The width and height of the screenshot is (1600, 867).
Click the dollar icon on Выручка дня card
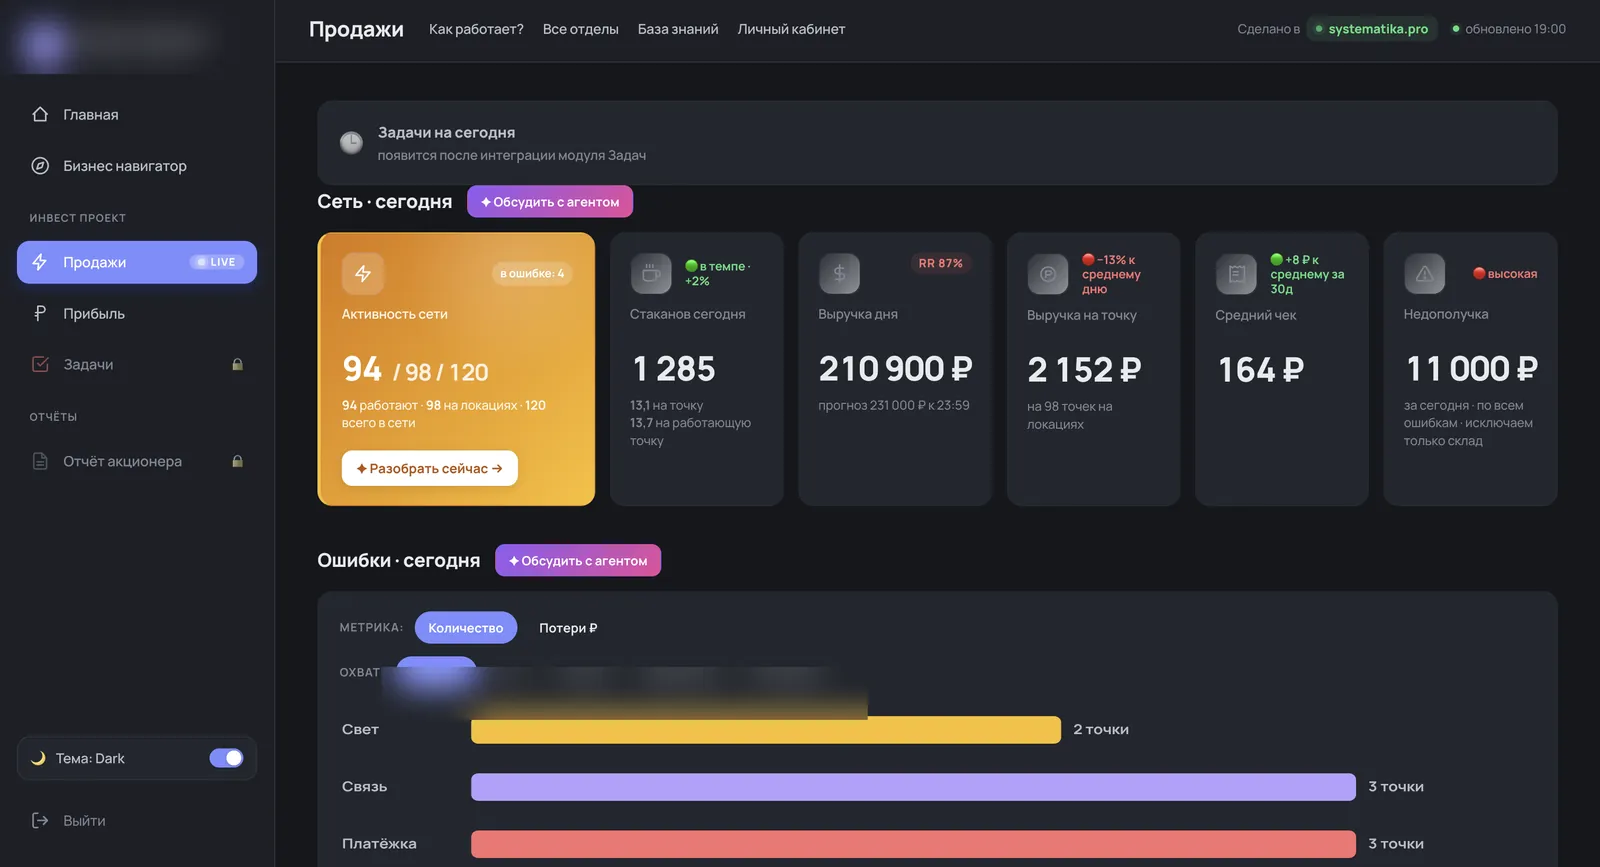[839, 273]
